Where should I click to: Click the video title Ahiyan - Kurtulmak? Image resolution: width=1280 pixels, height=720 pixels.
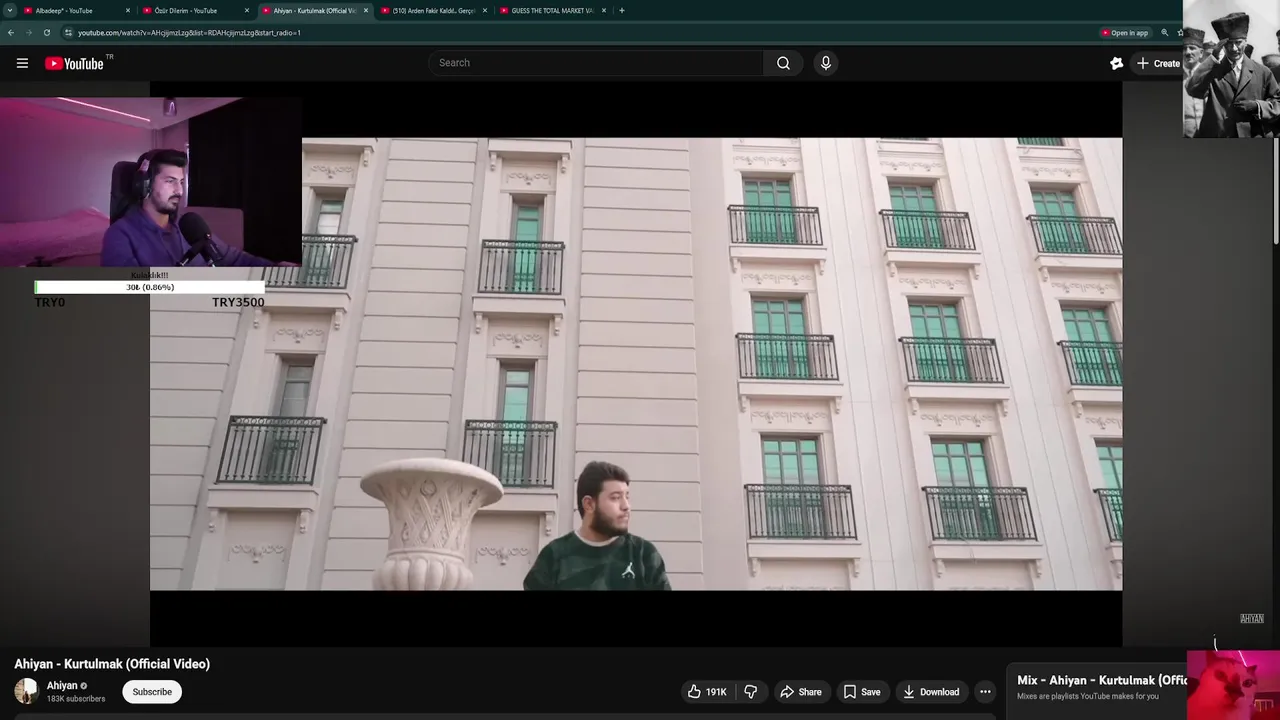(x=112, y=664)
